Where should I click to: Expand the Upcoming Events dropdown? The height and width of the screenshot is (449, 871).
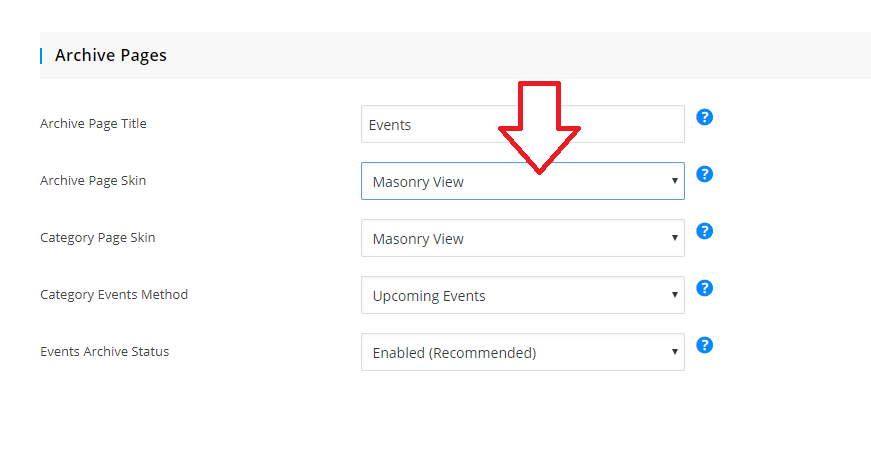[x=523, y=295]
